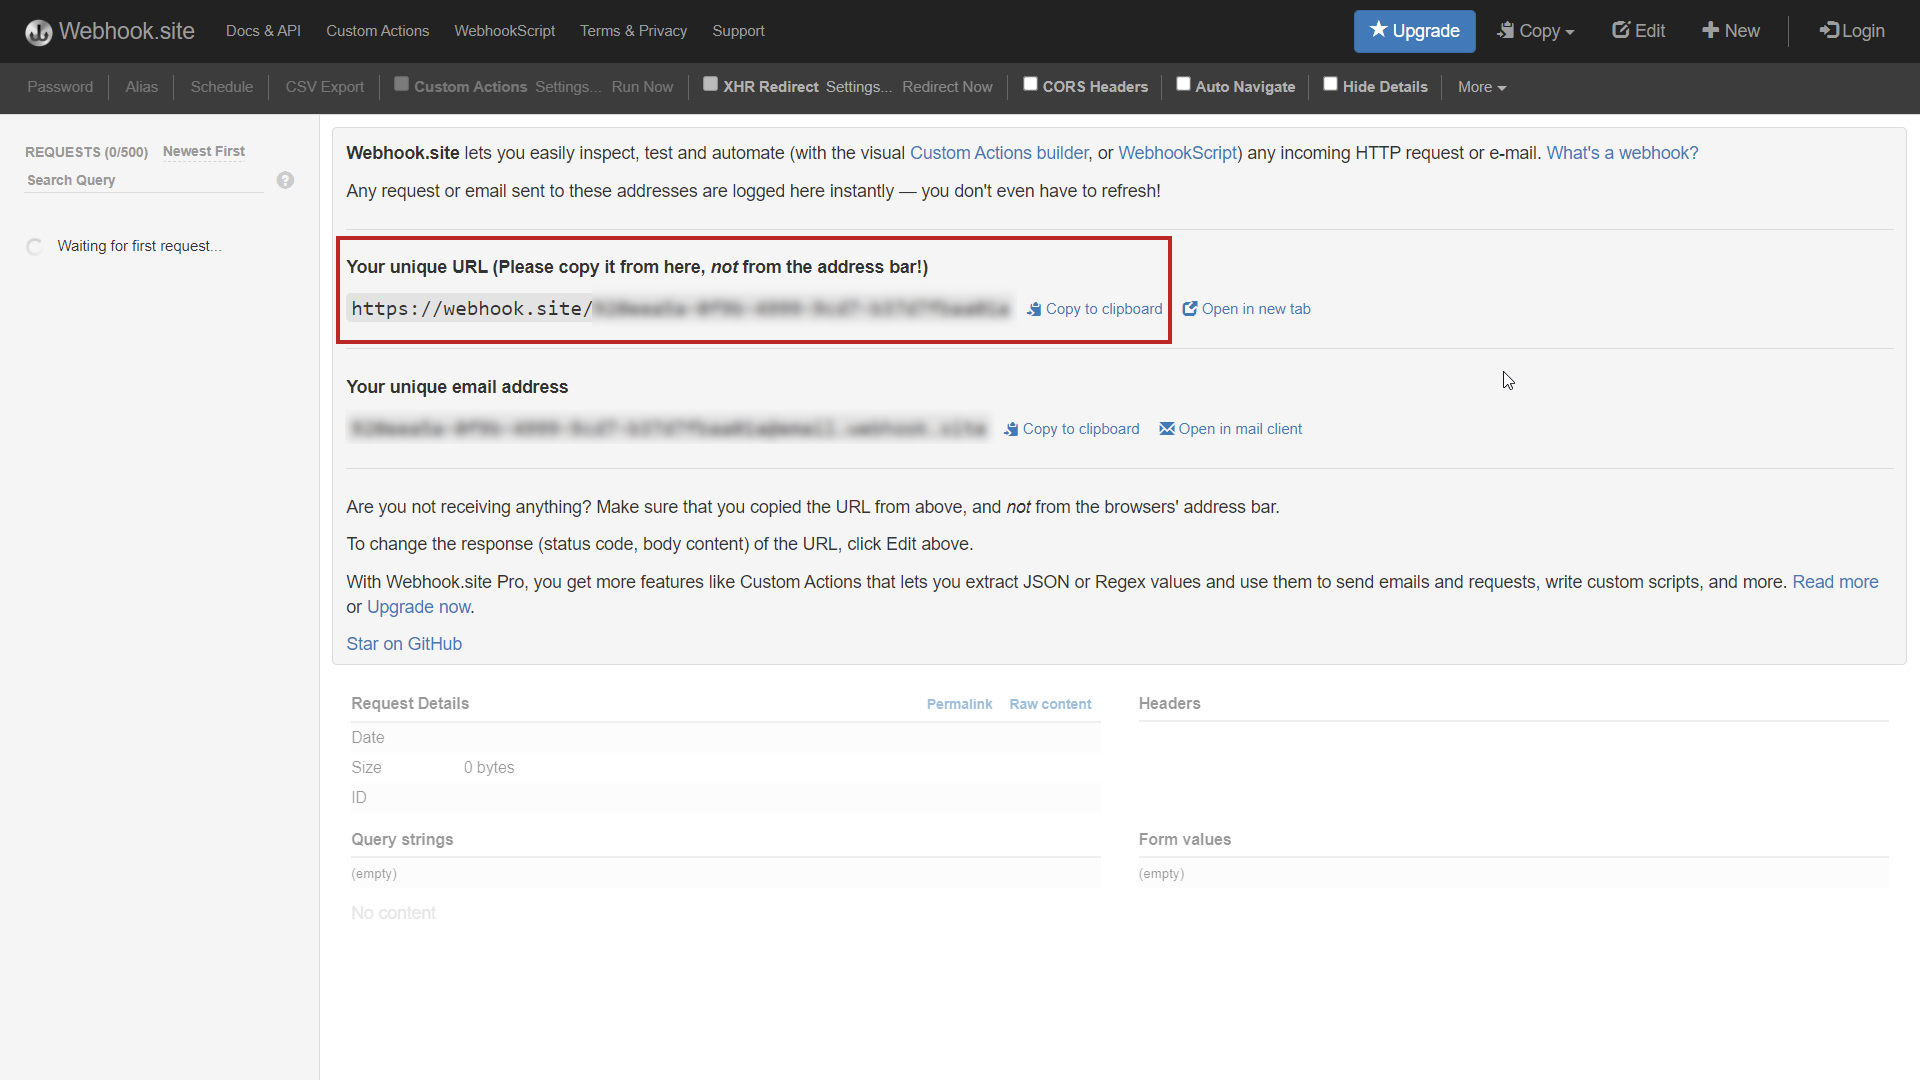Open Custom Actions Settings...
The width and height of the screenshot is (1920, 1080).
tap(567, 87)
